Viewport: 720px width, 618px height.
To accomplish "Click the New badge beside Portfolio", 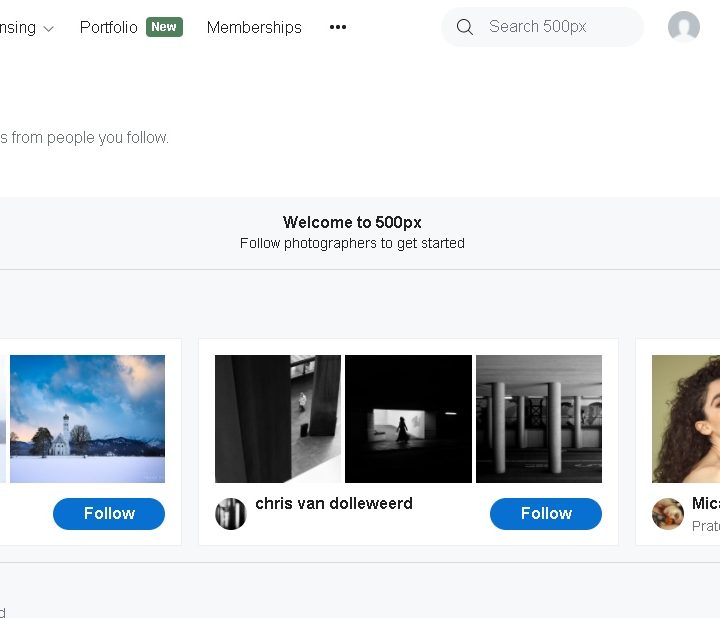I will (164, 27).
